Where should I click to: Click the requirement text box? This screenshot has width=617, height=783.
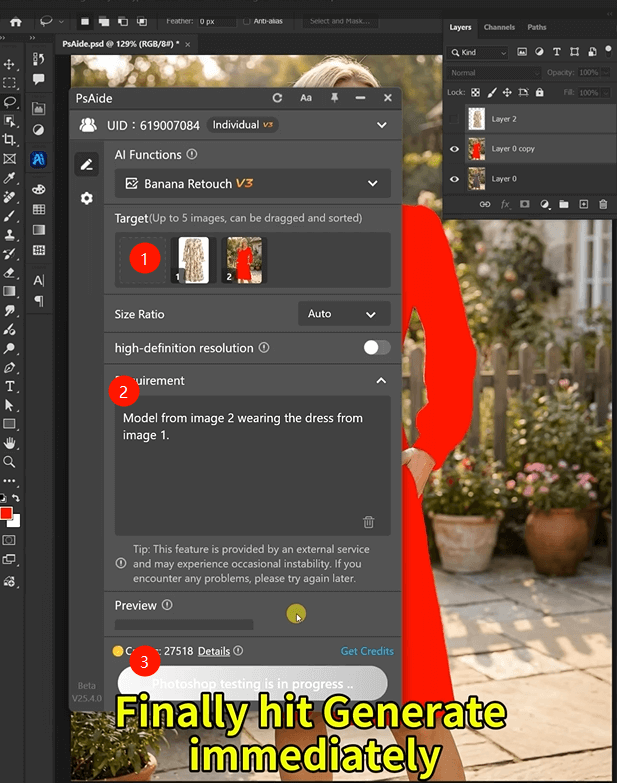point(253,465)
